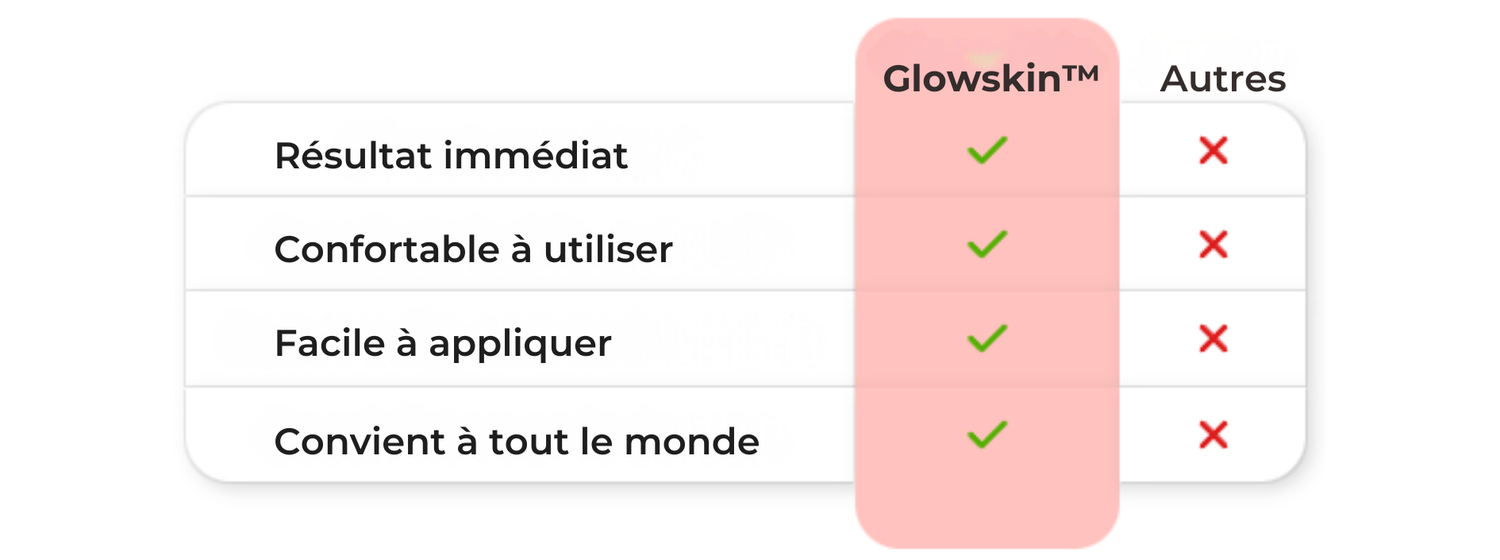Select the "Facile à appliquer" row label
1500x560 pixels.
click(442, 344)
